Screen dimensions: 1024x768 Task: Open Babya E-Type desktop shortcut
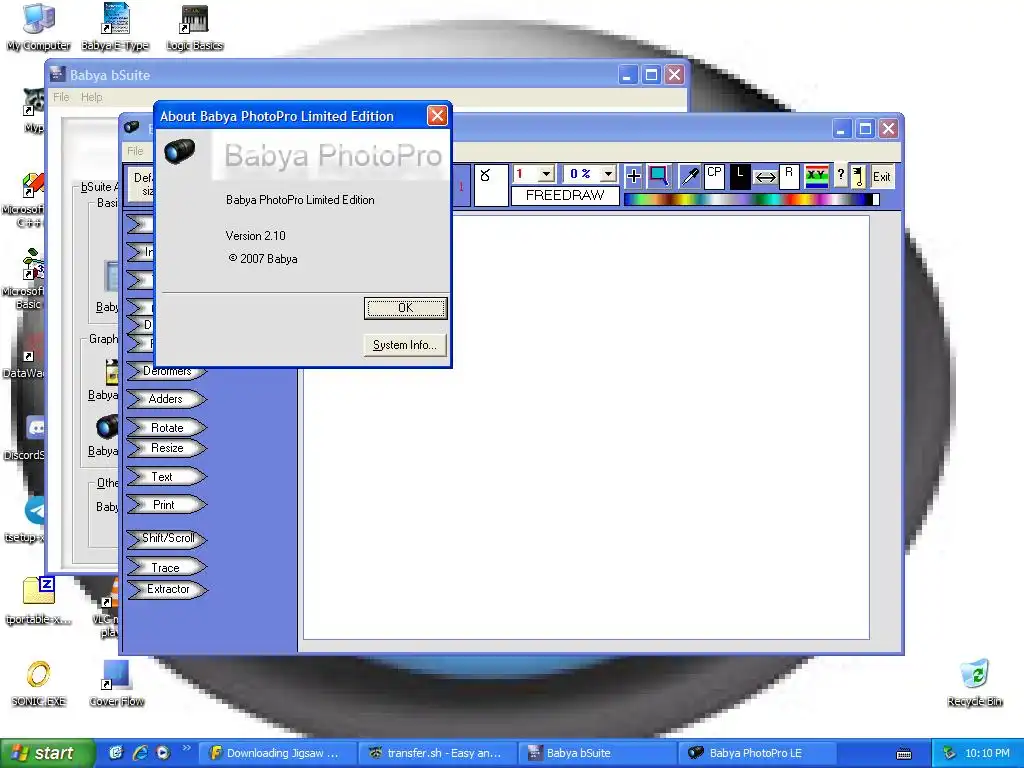click(x=116, y=27)
